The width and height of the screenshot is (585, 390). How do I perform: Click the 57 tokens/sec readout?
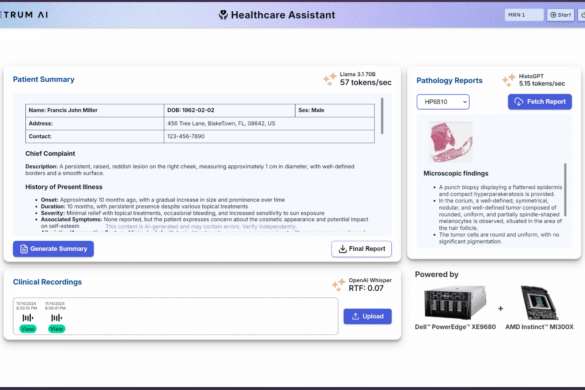(366, 82)
